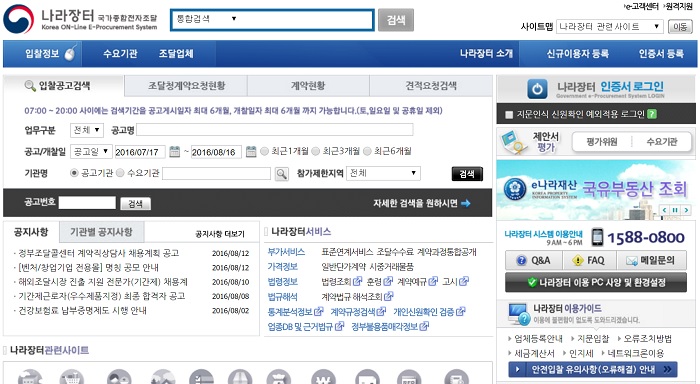Focus the 공고번호 input field
700x384 pixels.
87,203
